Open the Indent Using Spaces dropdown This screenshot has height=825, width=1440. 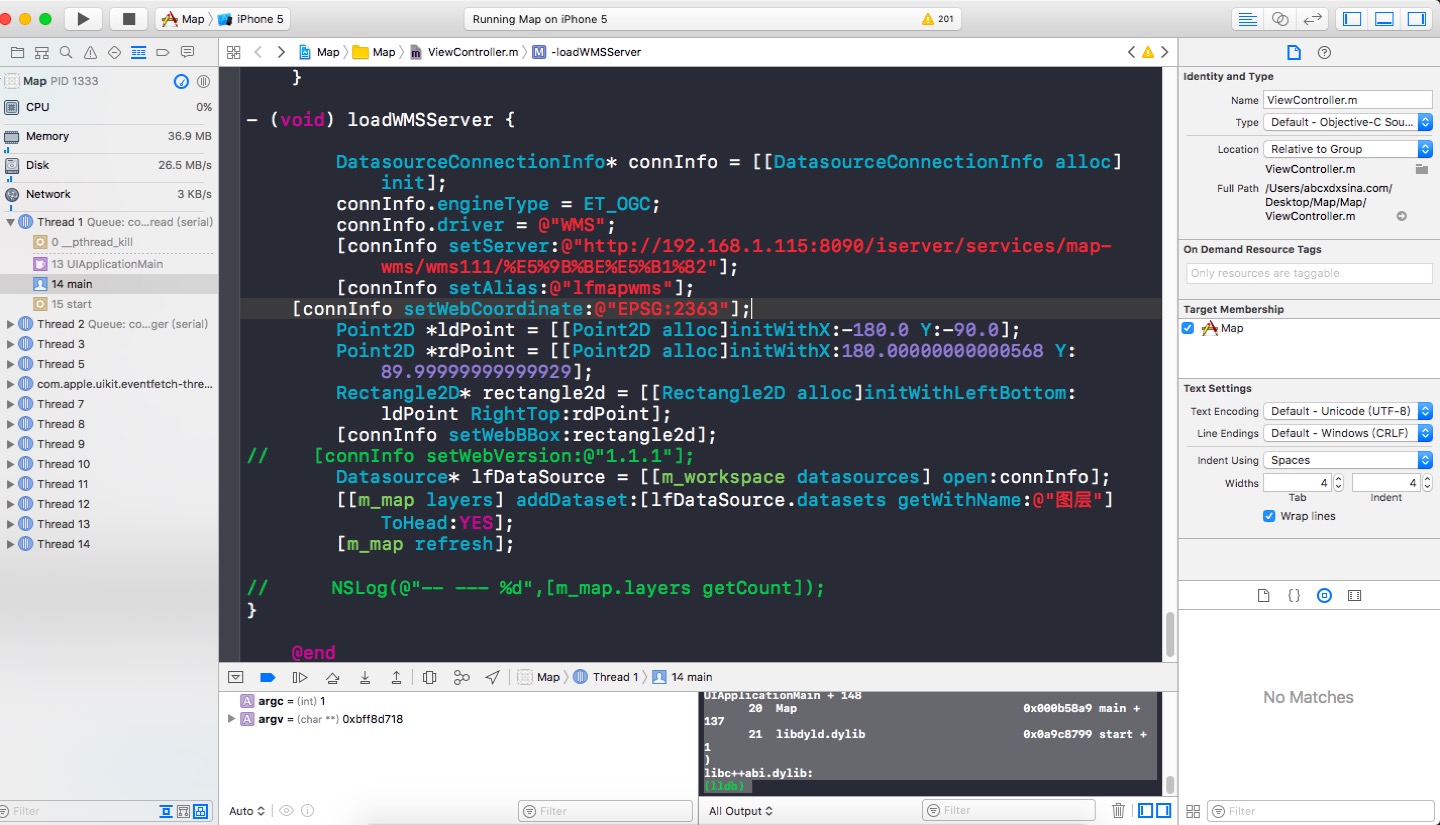[1347, 460]
